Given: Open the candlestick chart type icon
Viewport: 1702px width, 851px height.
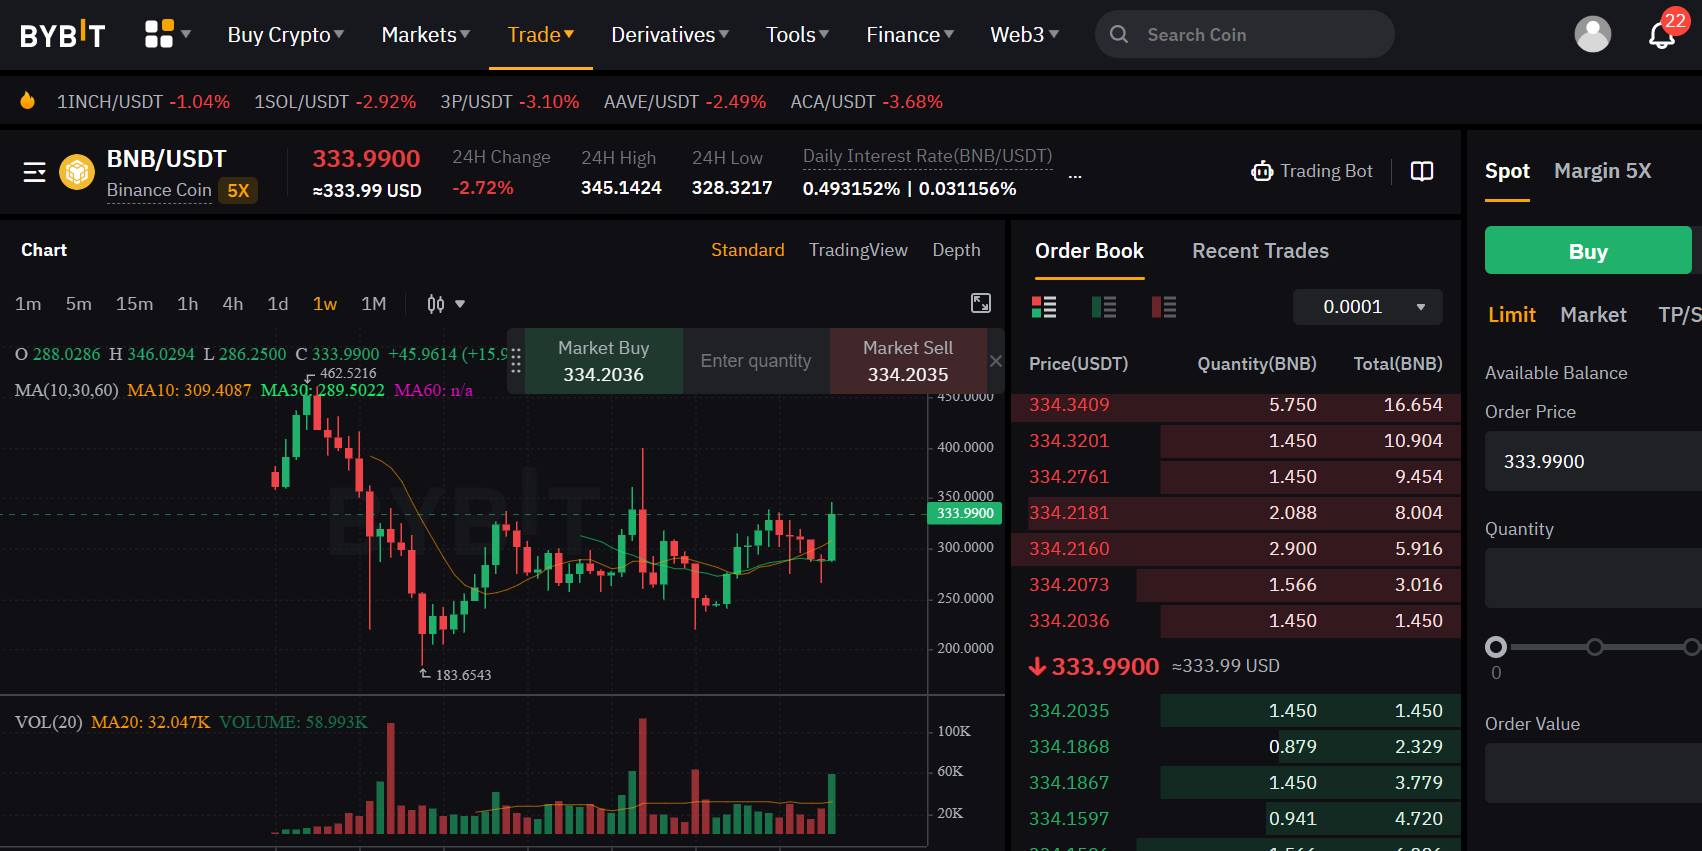Looking at the screenshot, I should (x=436, y=304).
